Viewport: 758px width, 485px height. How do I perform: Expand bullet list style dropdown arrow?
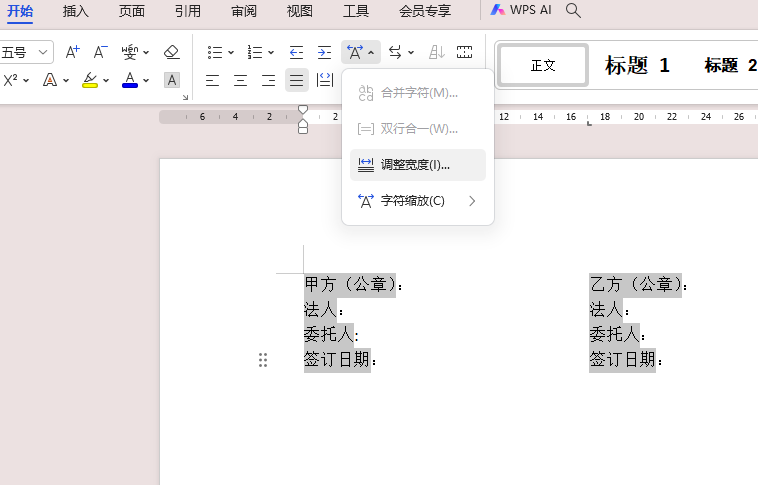[231, 52]
